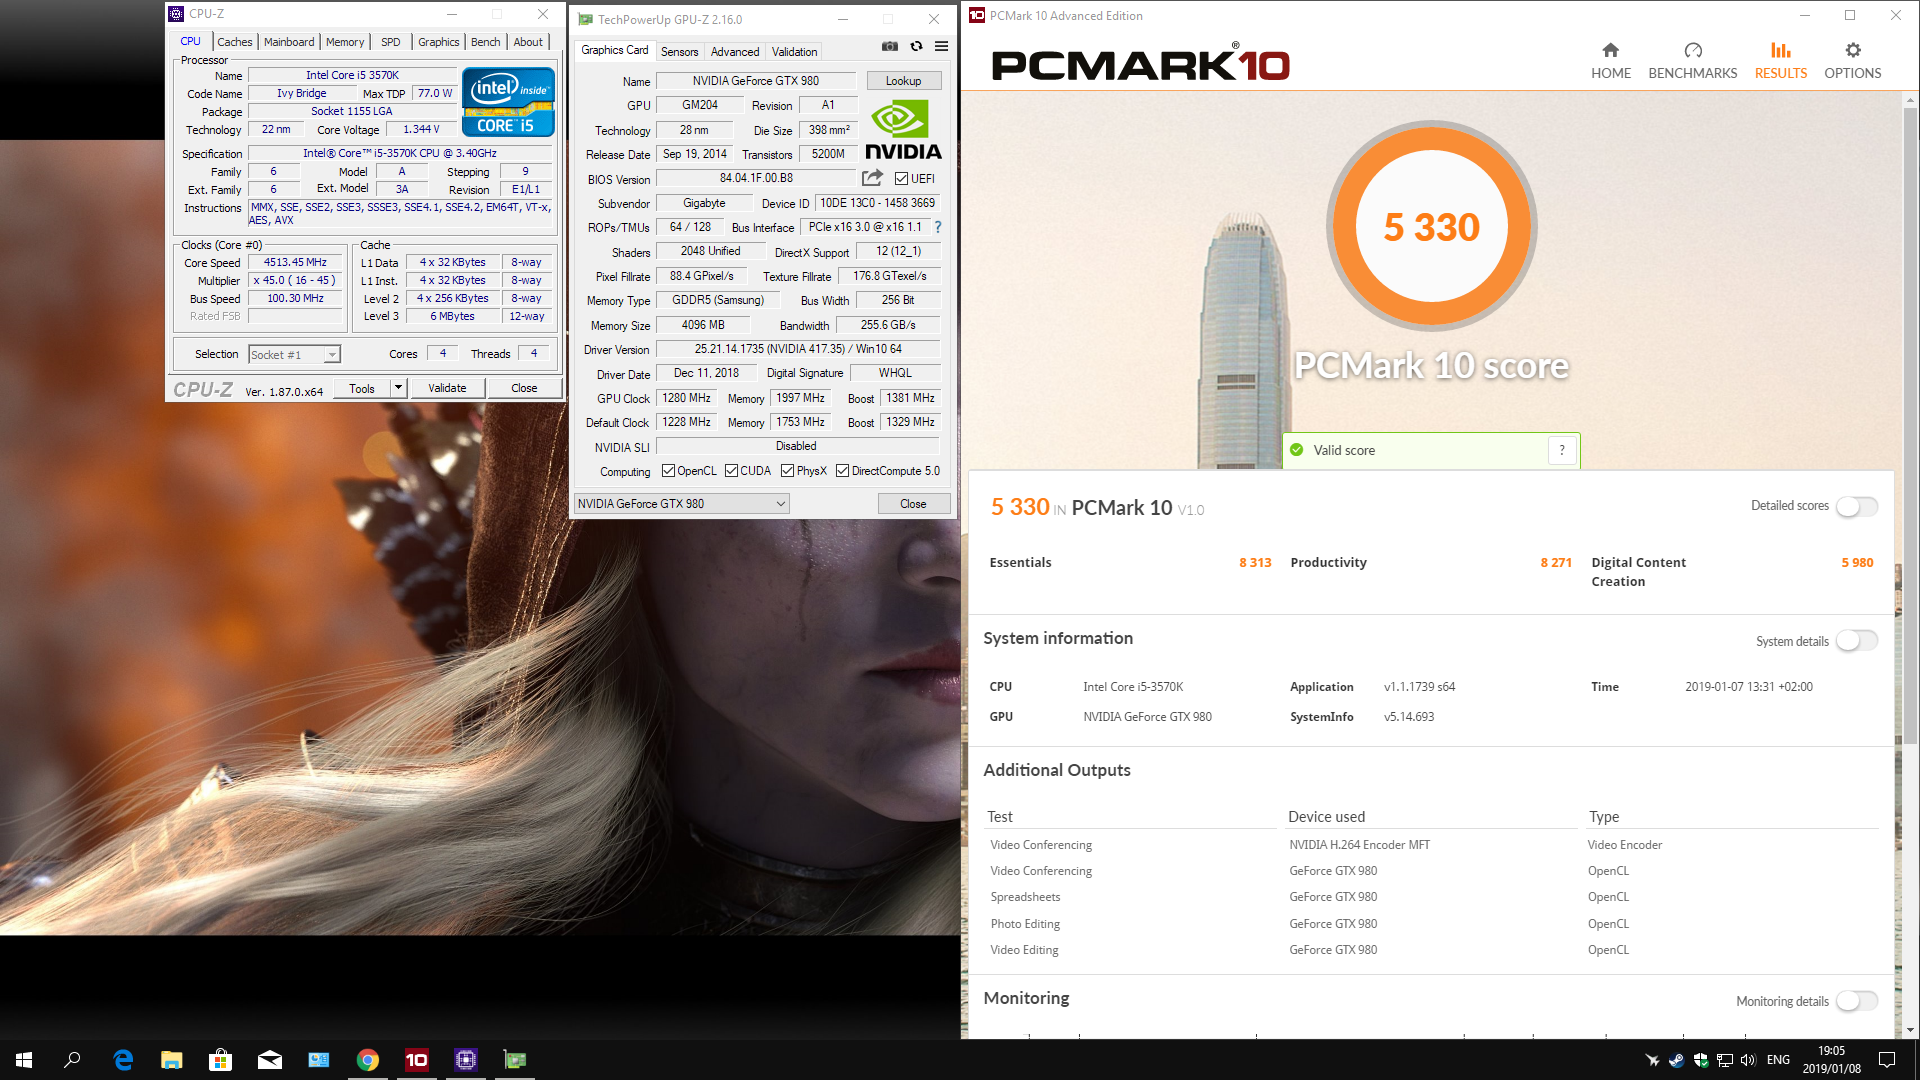Switch to CPU-Z SPD tab
Image resolution: width=1920 pixels, height=1080 pixels.
(391, 42)
